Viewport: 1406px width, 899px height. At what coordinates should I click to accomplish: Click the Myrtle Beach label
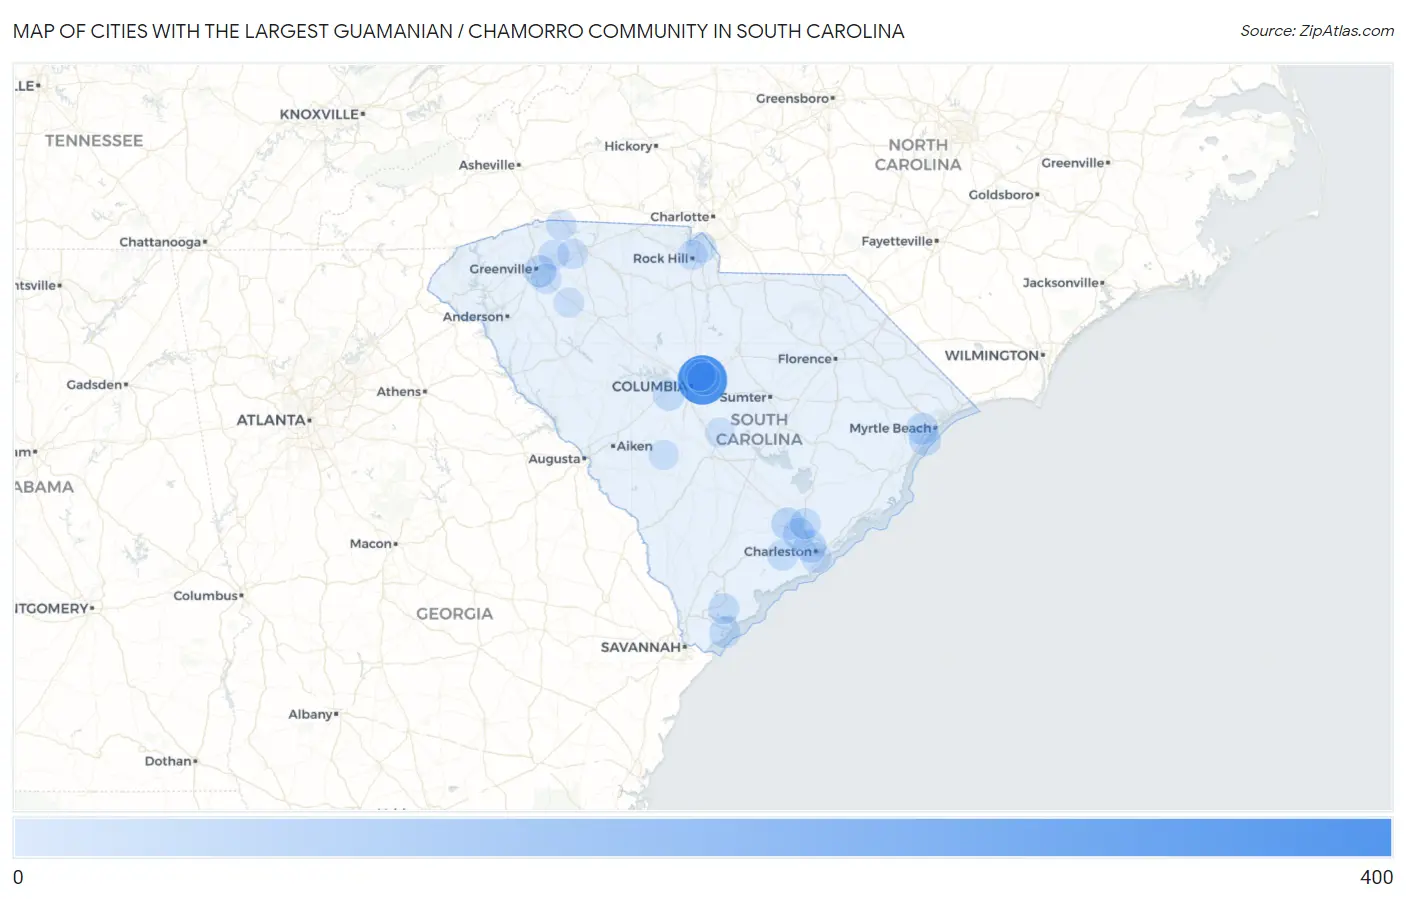(x=891, y=428)
